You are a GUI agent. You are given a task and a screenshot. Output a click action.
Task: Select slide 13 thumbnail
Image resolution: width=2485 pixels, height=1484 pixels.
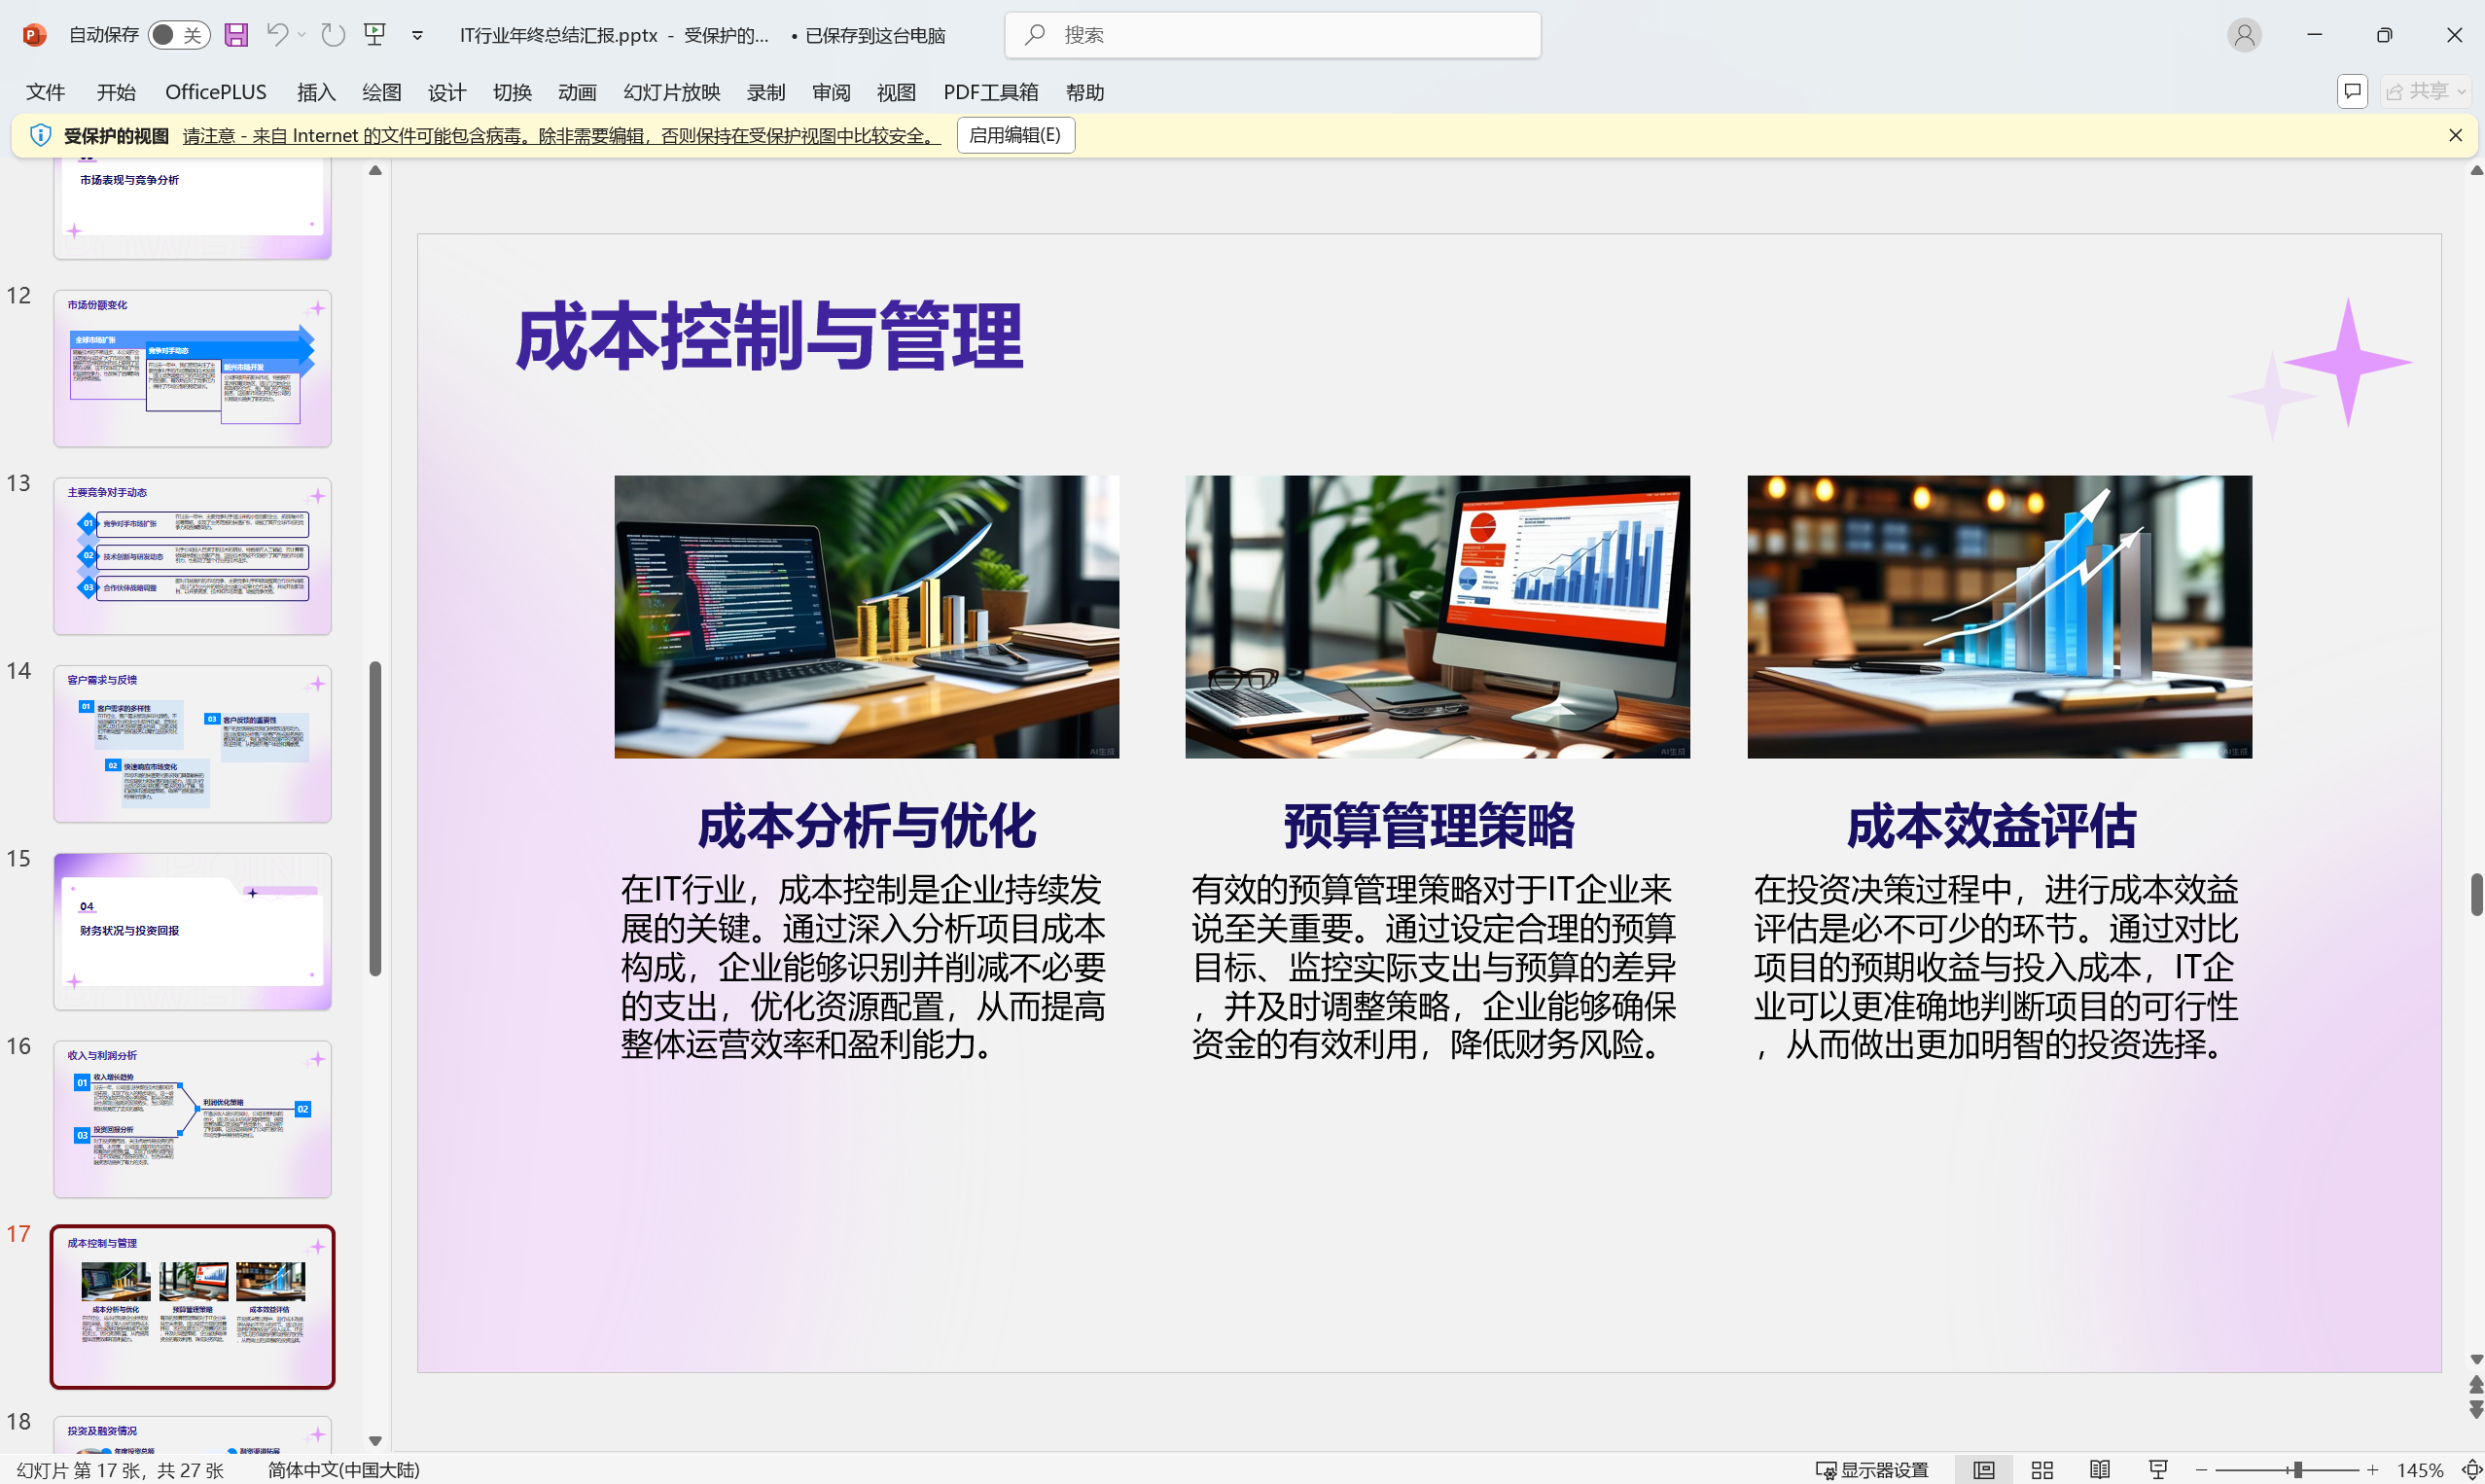click(192, 556)
